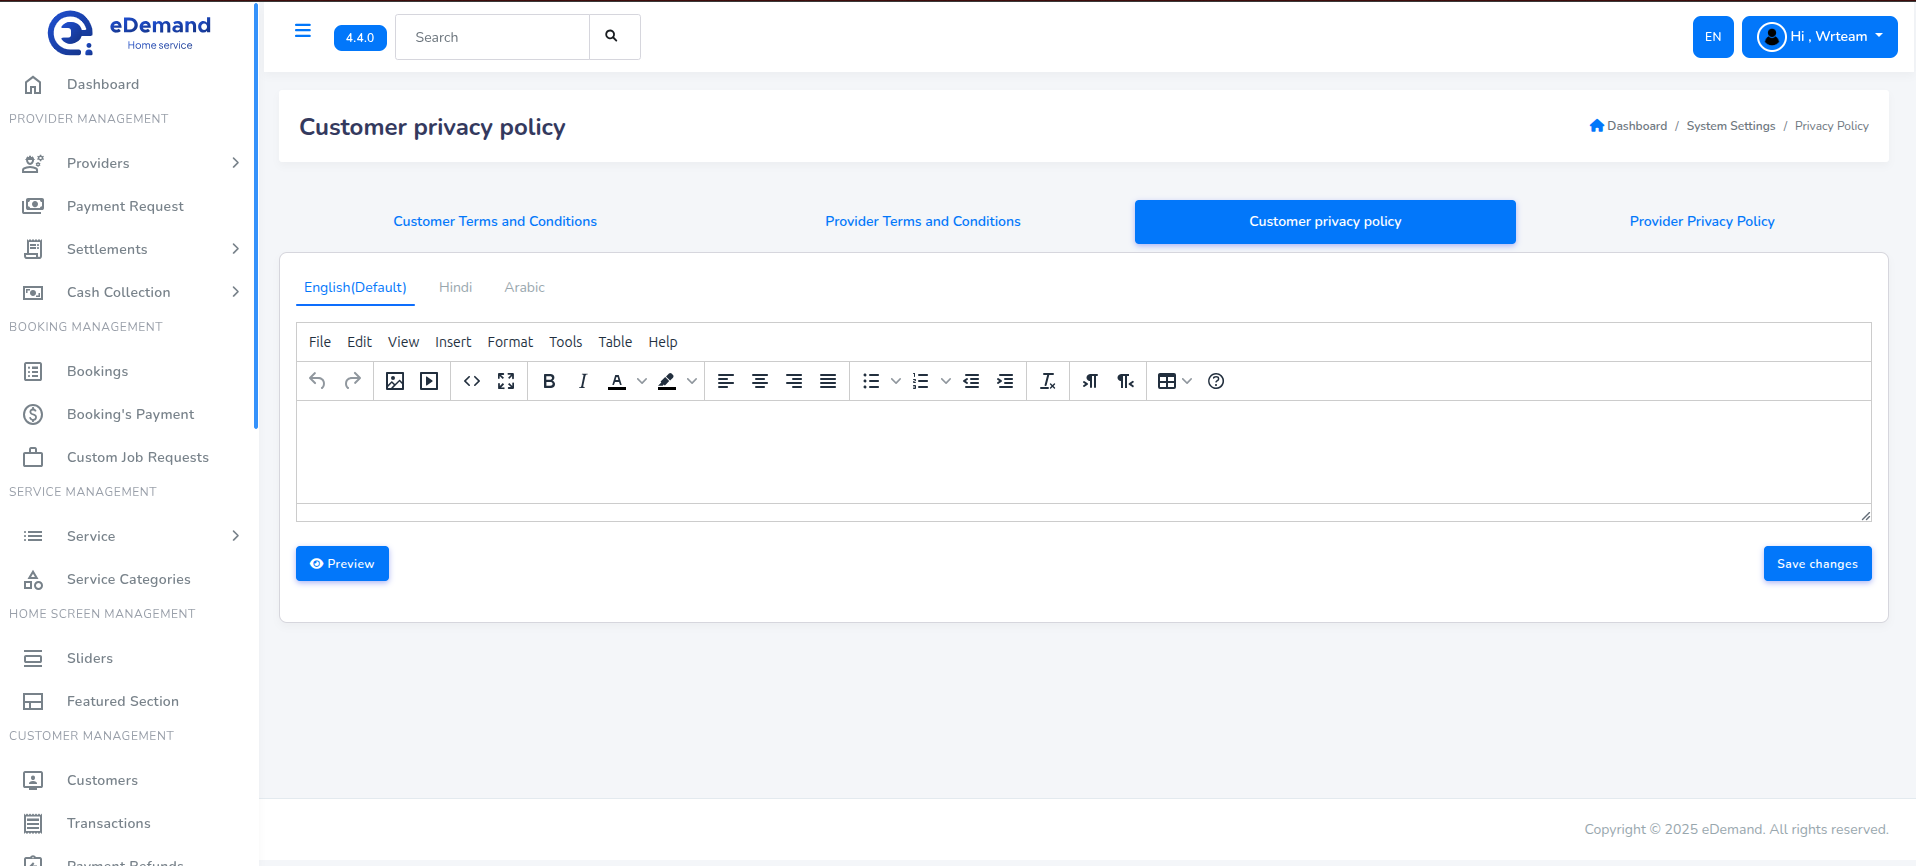
Task: Open the text color dropdown arrow
Action: pyautogui.click(x=642, y=381)
